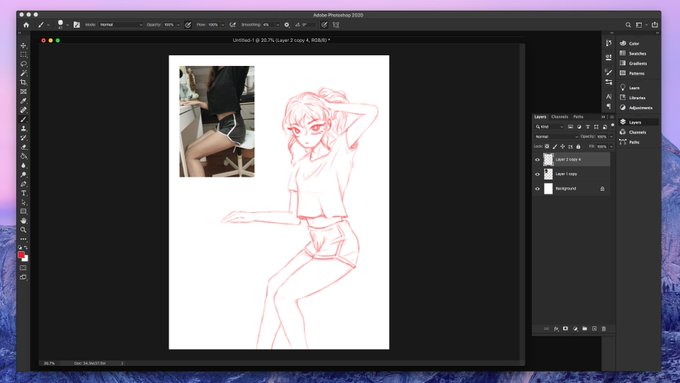
Task: Select the Dodge tool
Action: [x=23, y=174]
